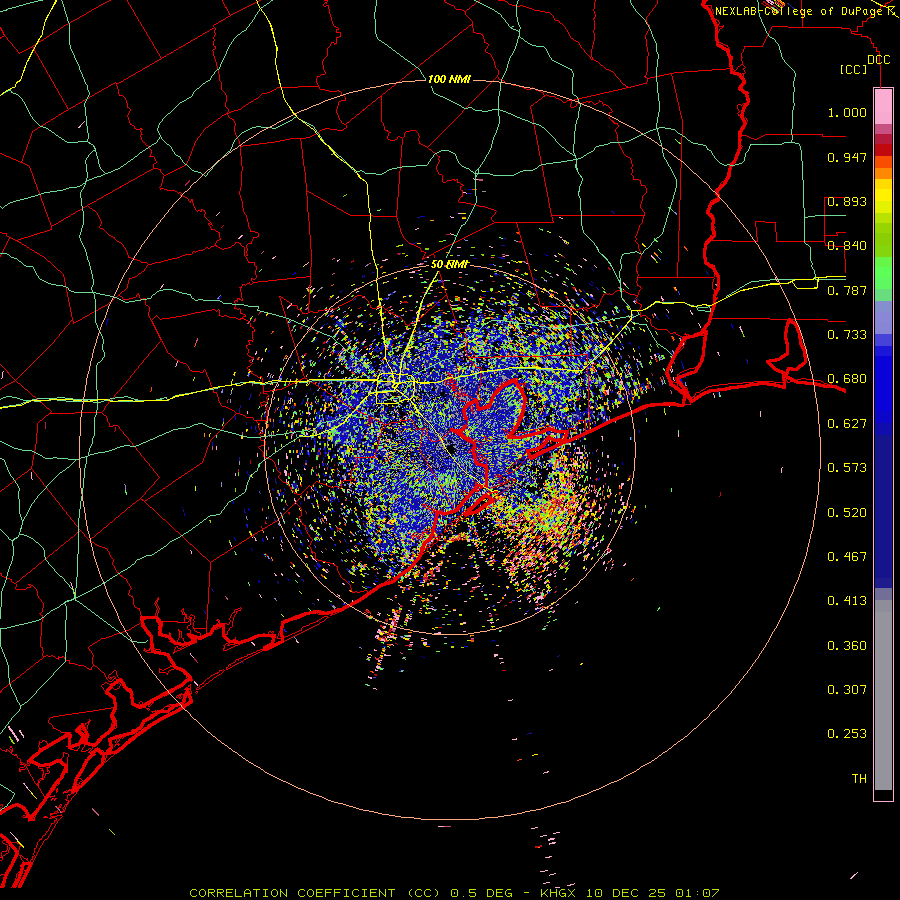Image resolution: width=900 pixels, height=900 pixels.
Task: Click the 0.680 scale value
Action: coord(847,379)
